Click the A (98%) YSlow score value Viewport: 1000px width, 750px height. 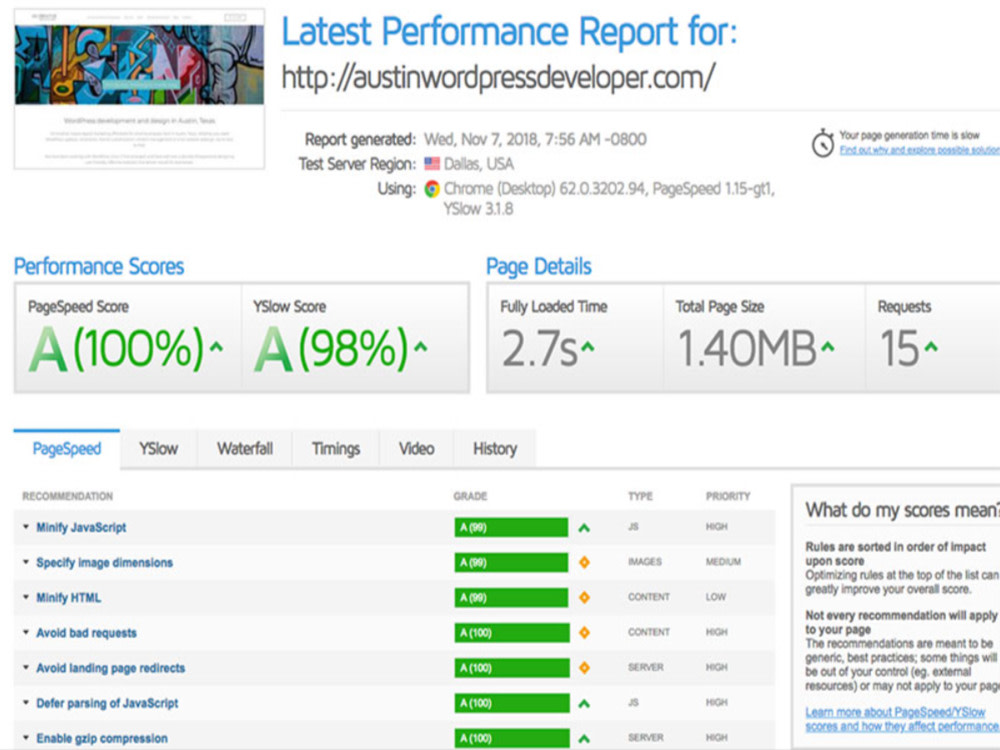pyautogui.click(x=331, y=348)
